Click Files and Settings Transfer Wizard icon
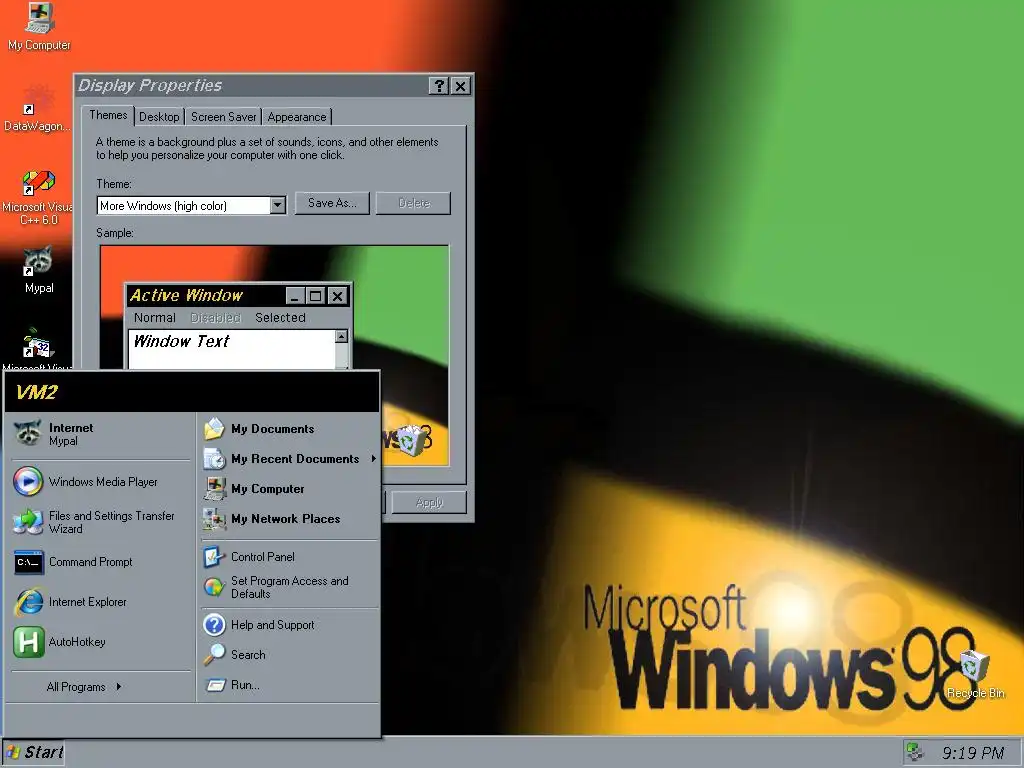 (28, 521)
